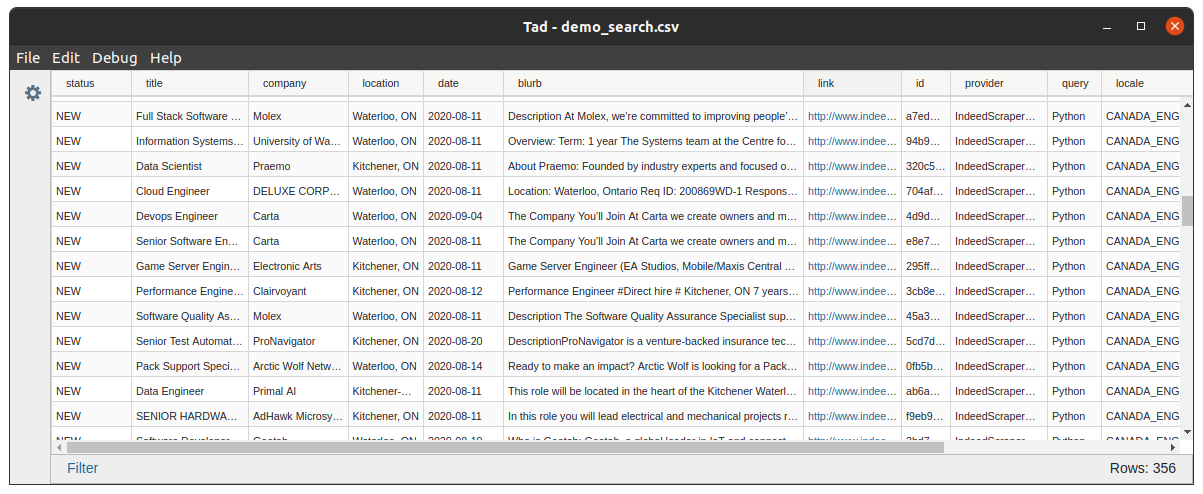Click the horizontal scrollbar thumb
The image size is (1203, 494).
507,447
